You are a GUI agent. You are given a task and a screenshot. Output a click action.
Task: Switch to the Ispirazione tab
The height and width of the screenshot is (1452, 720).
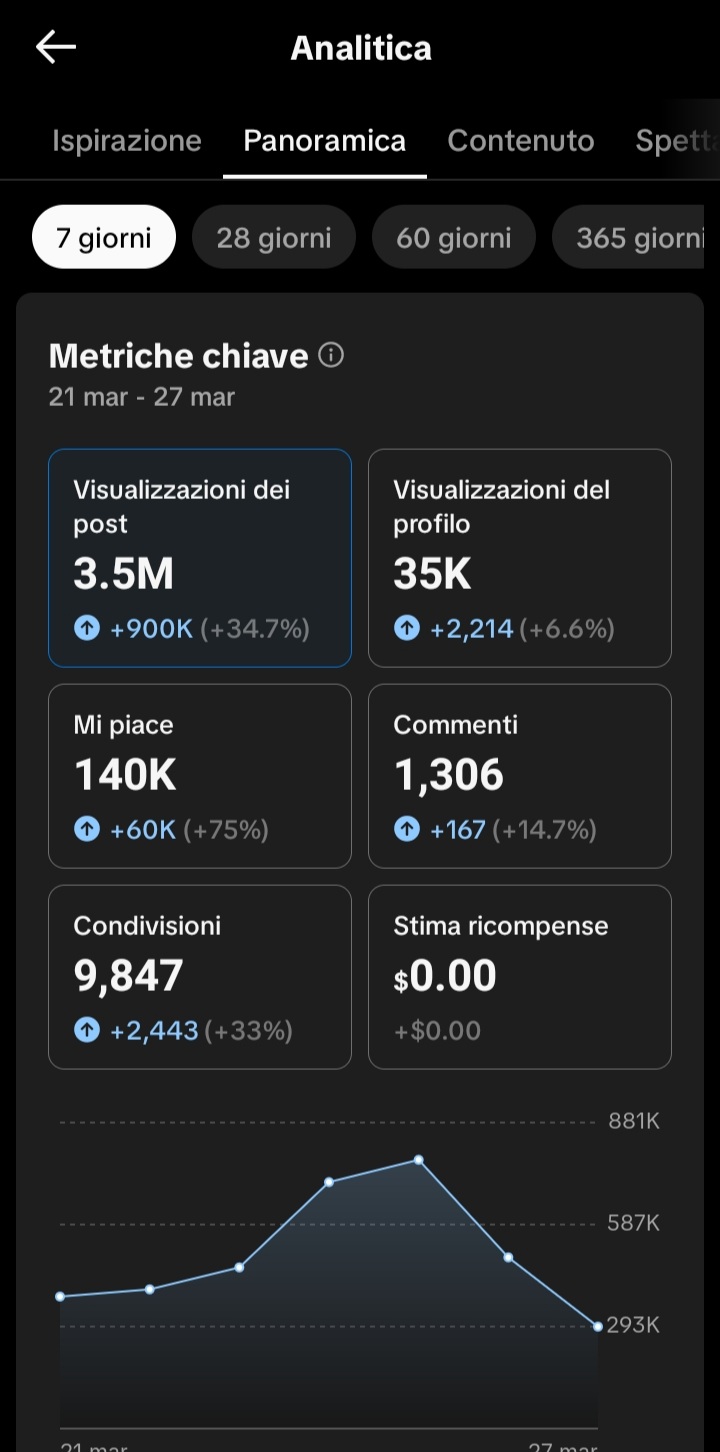tap(127, 141)
